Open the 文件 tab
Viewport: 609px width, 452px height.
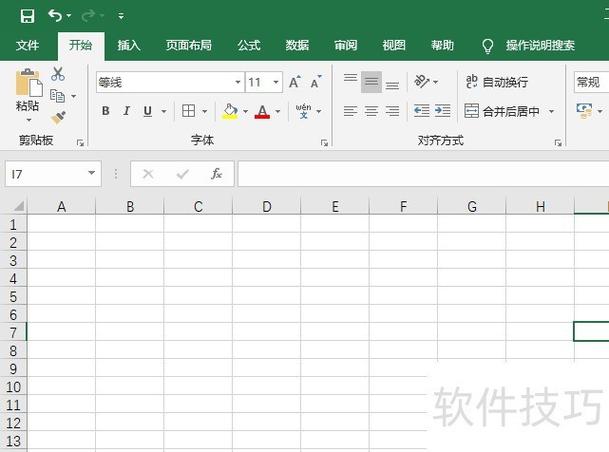[x=27, y=45]
